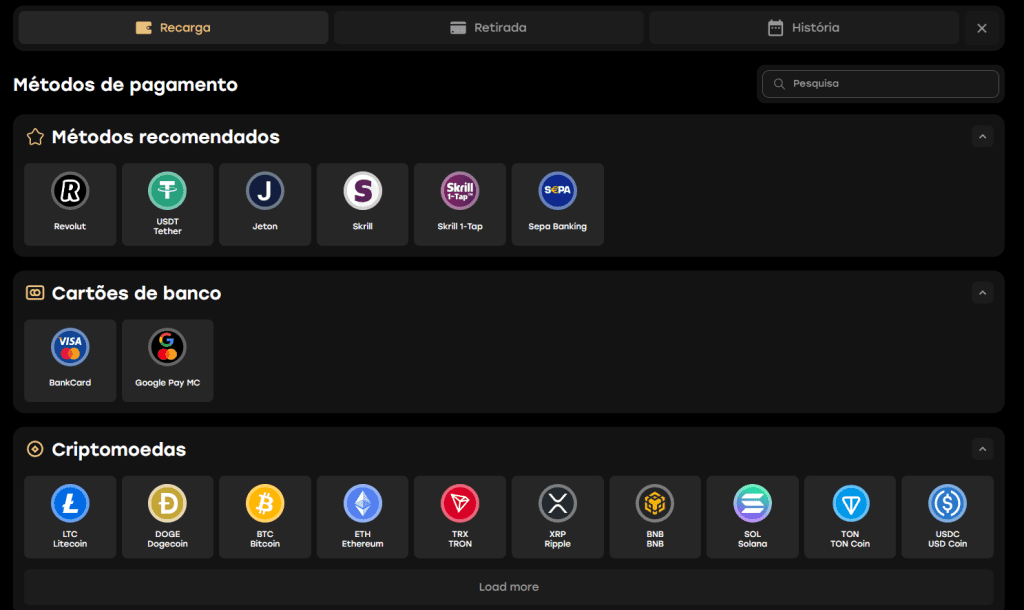This screenshot has height=610, width=1024.
Task: Choose Google Pay MC payment method
Action: [x=167, y=361]
